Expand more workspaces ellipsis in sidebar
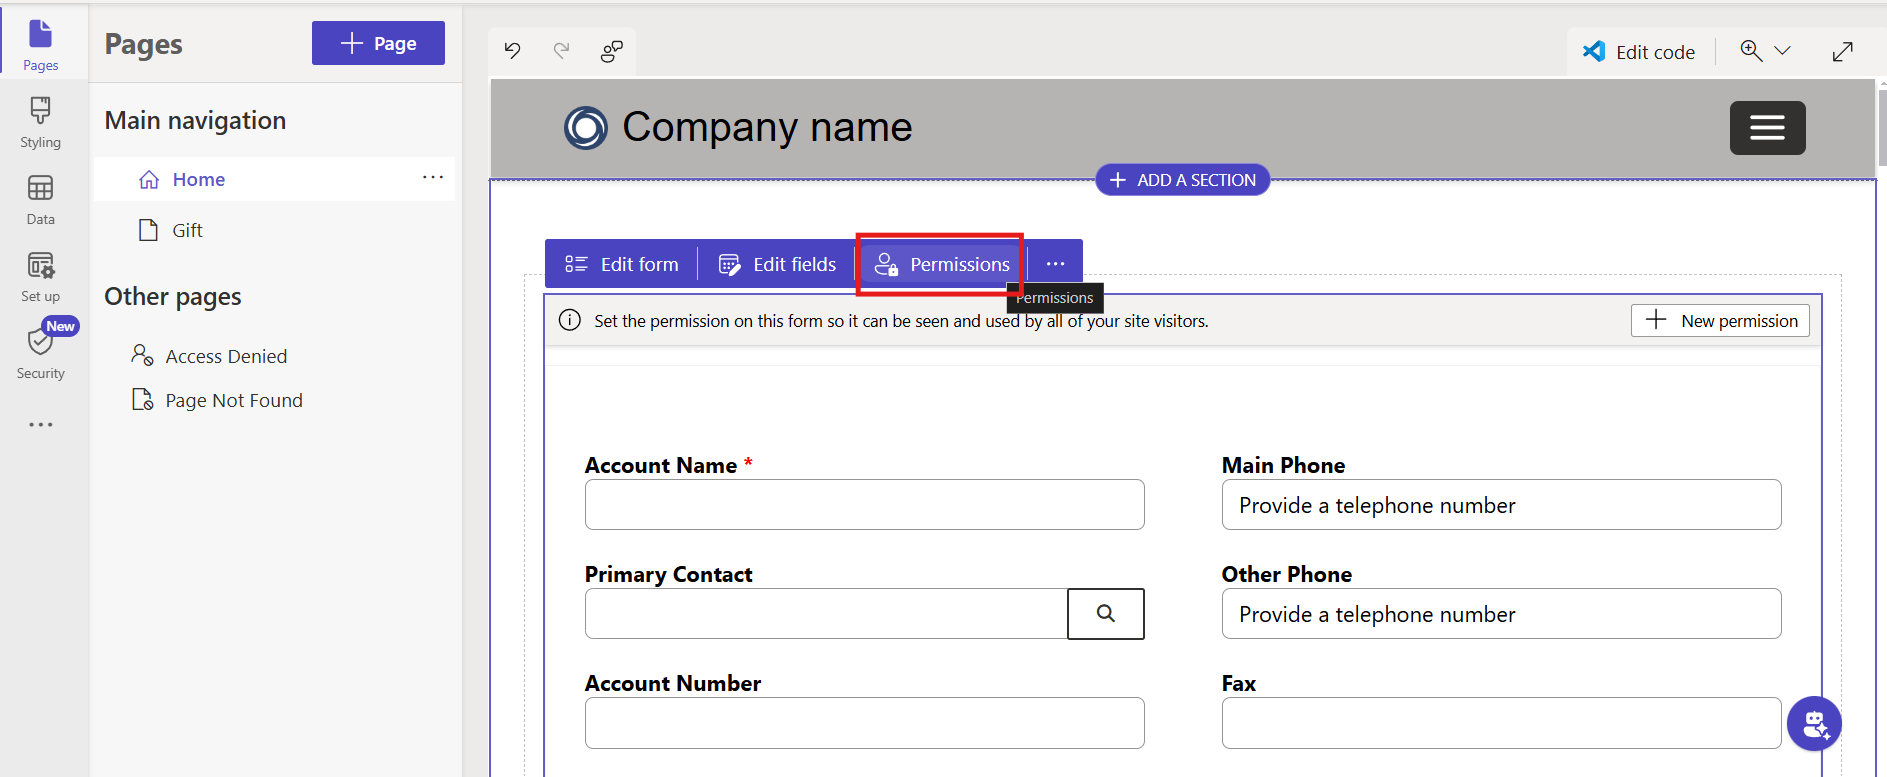This screenshot has height=777, width=1887. click(x=40, y=425)
